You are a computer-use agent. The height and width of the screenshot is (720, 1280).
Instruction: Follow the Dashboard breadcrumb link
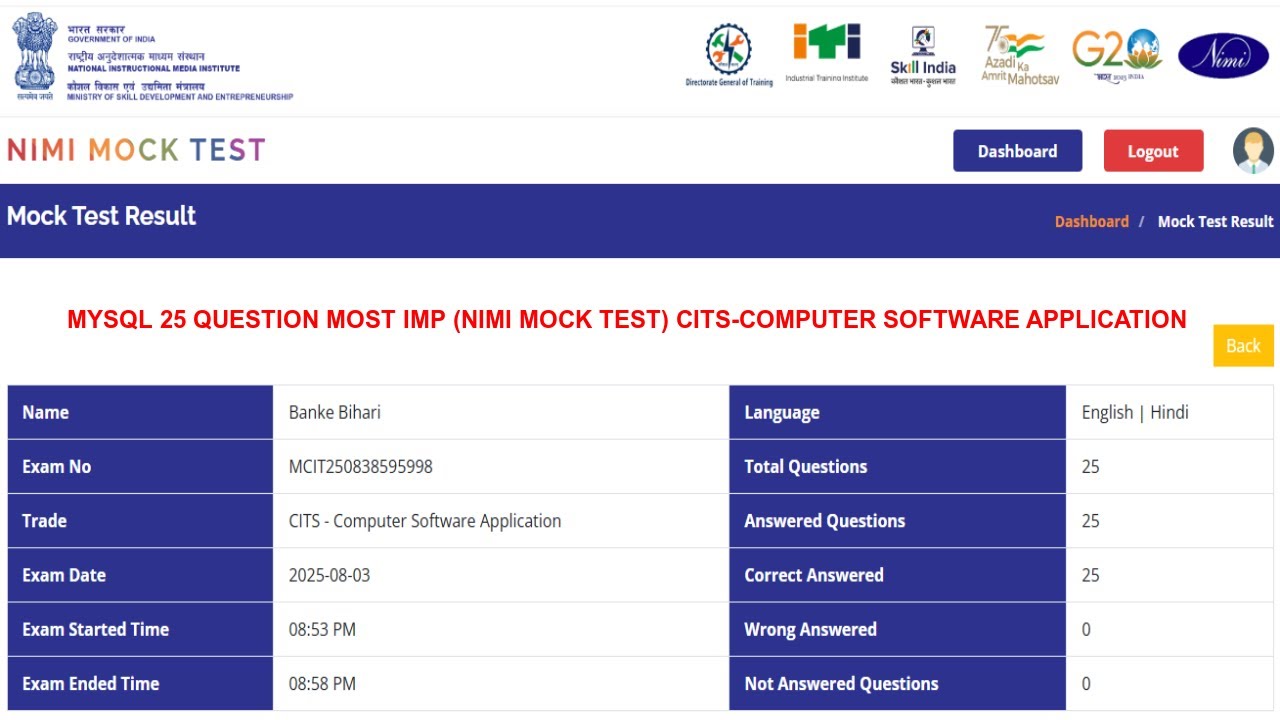coord(1091,221)
